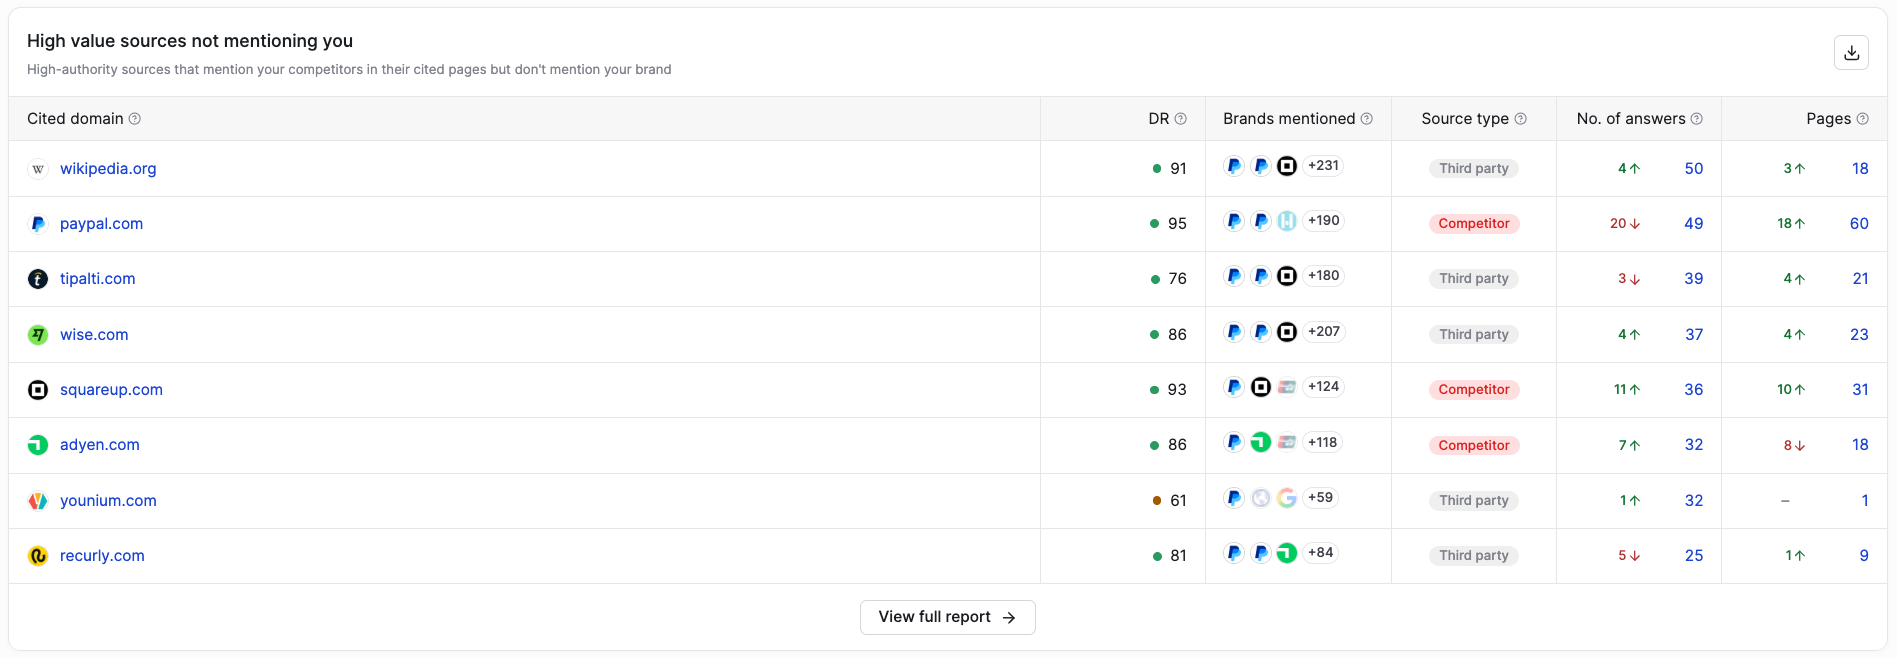Viewport: 1897px width, 658px height.
Task: Open the recurly.com link
Action: 102,556
